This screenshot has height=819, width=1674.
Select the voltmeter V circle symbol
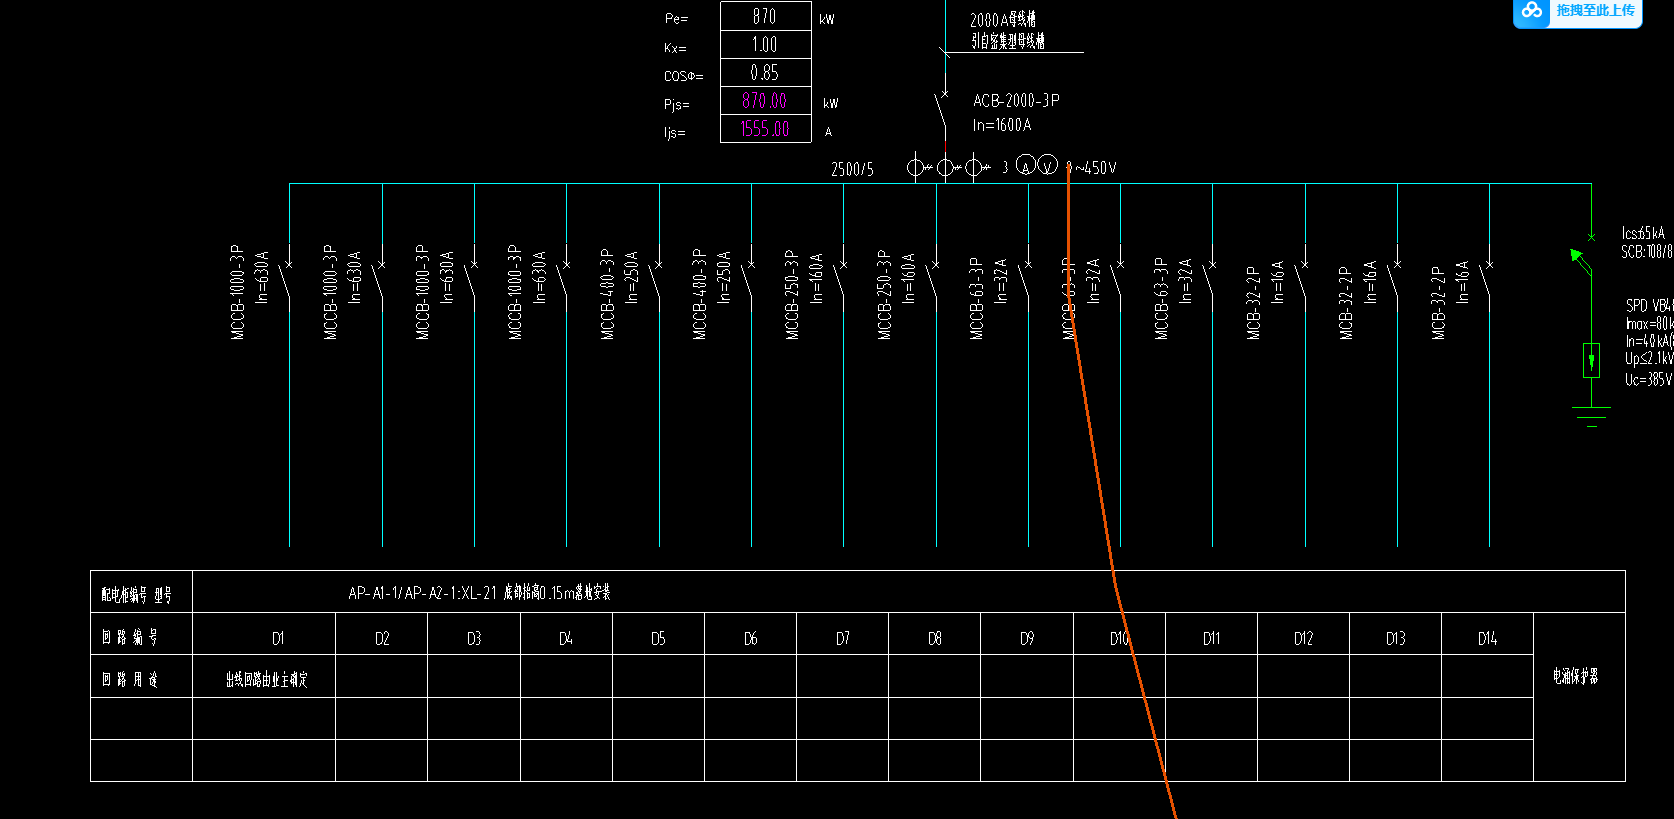coord(1047,165)
